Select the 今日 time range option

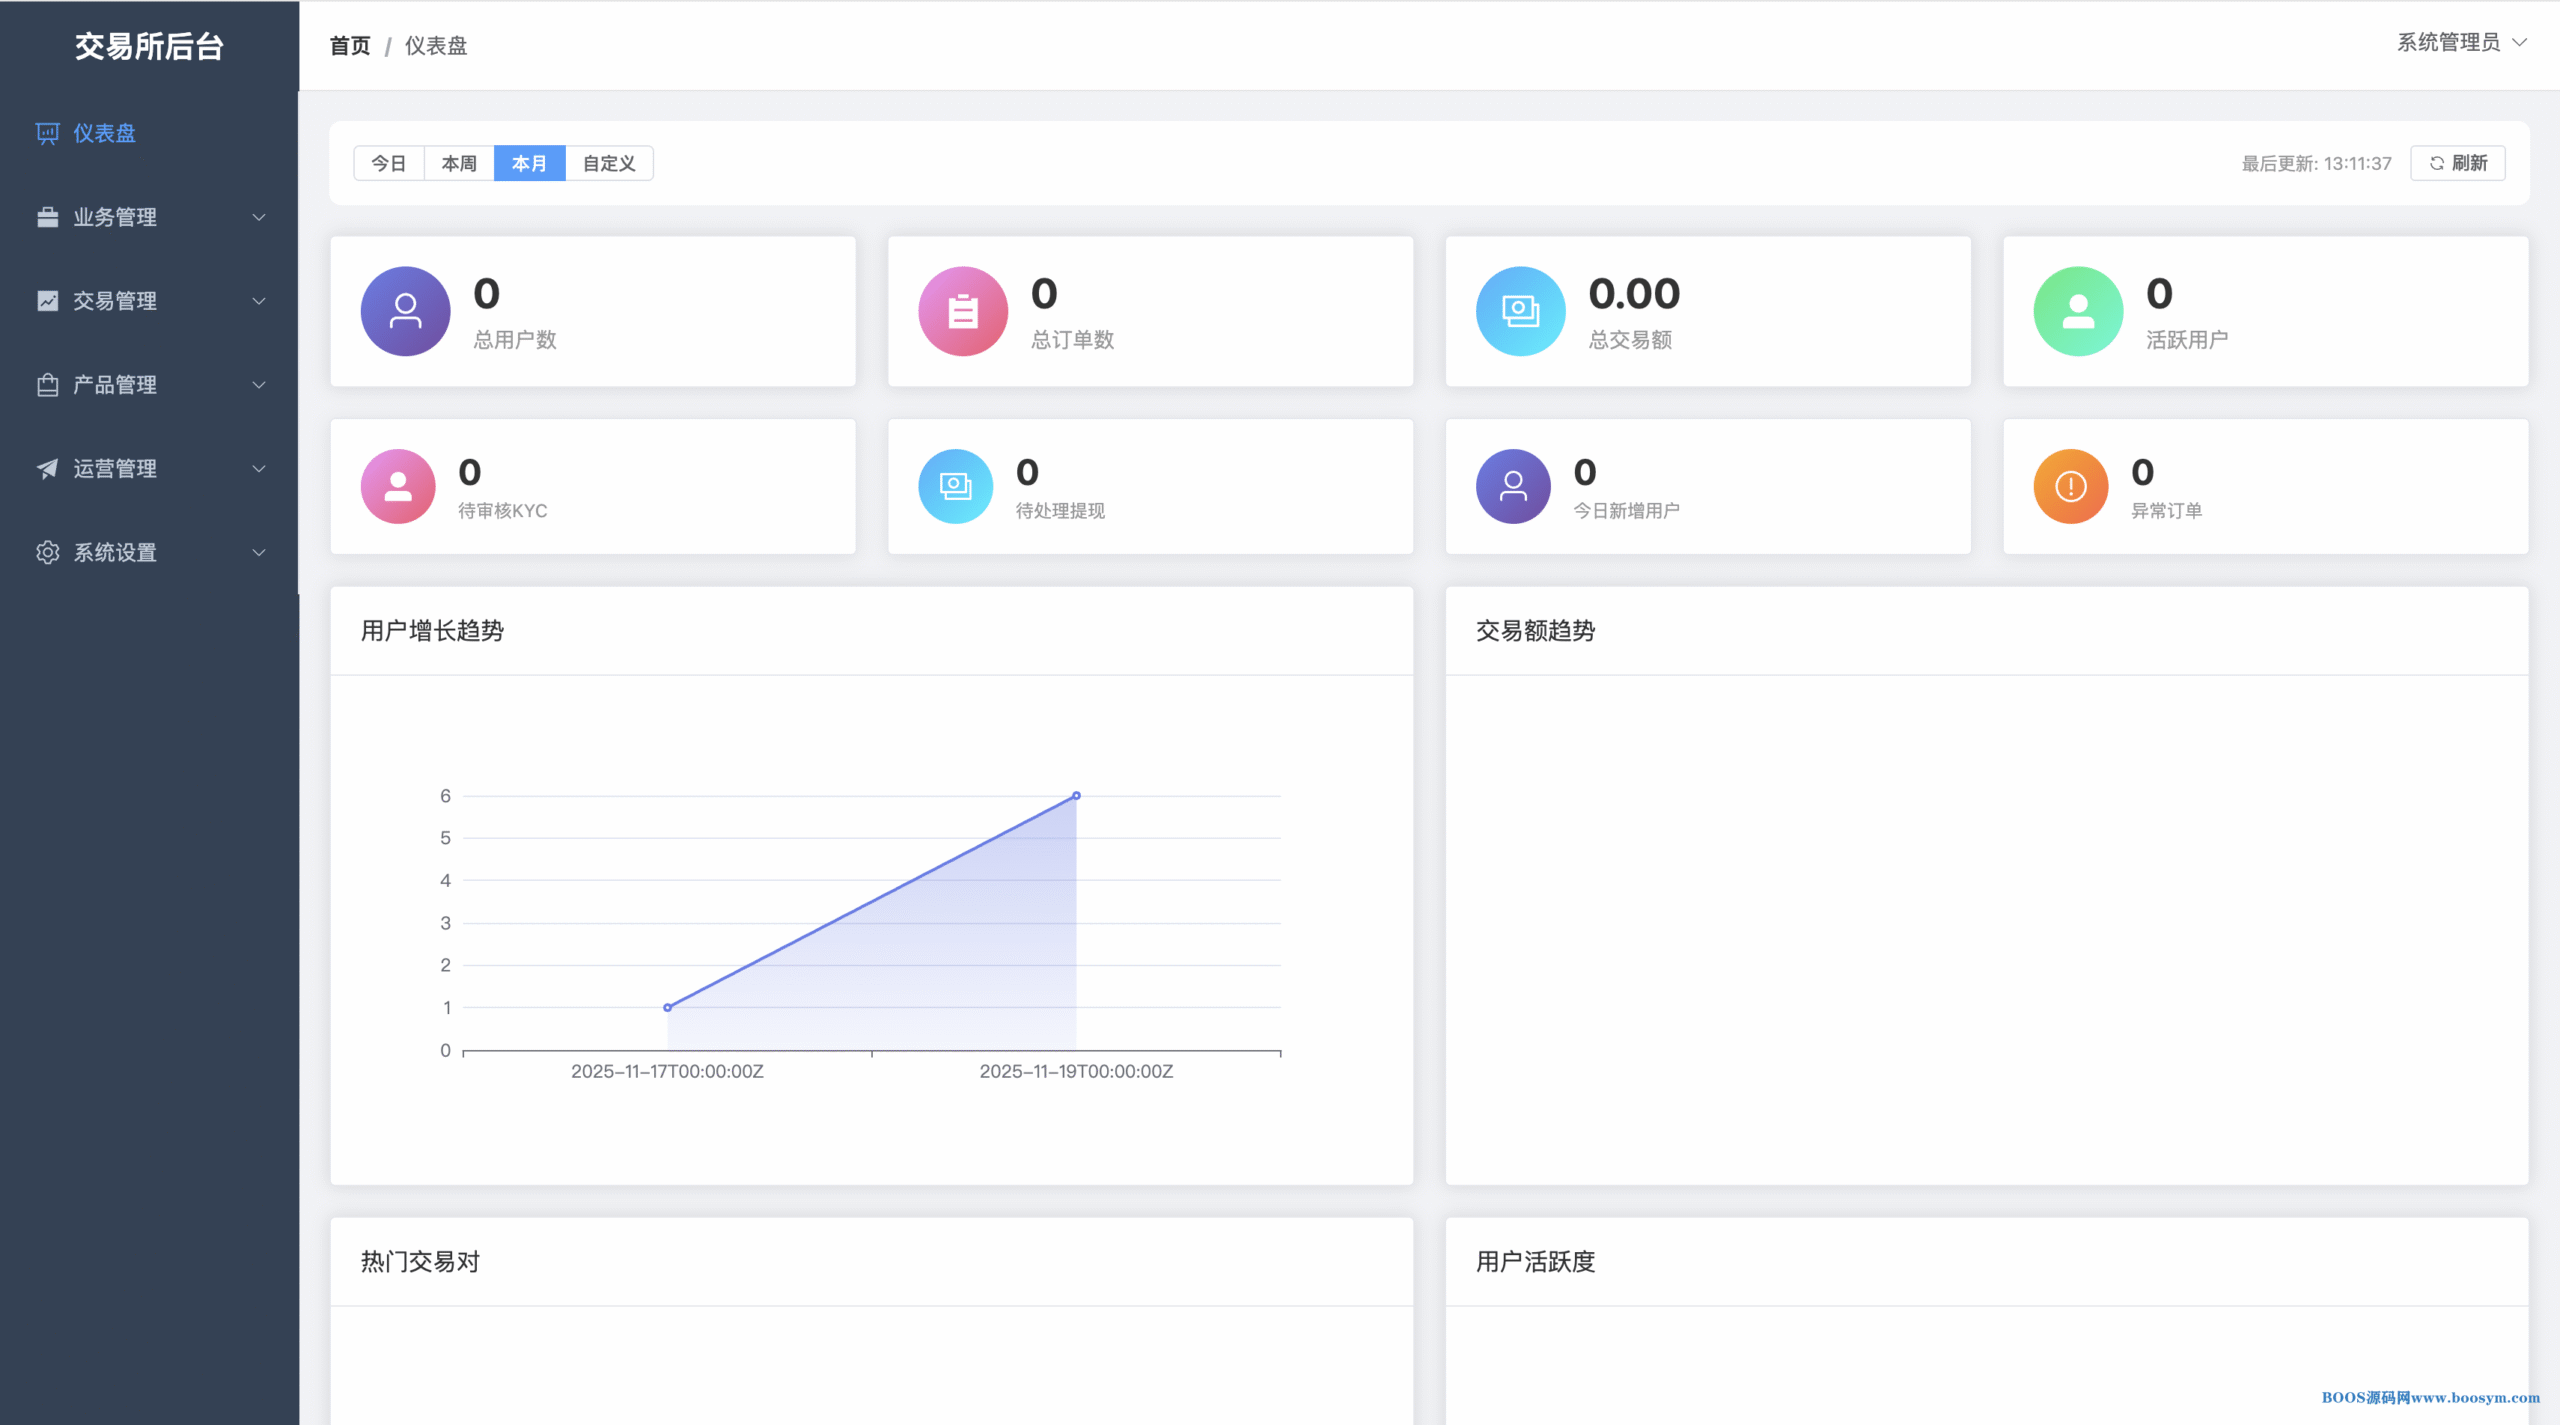(389, 163)
